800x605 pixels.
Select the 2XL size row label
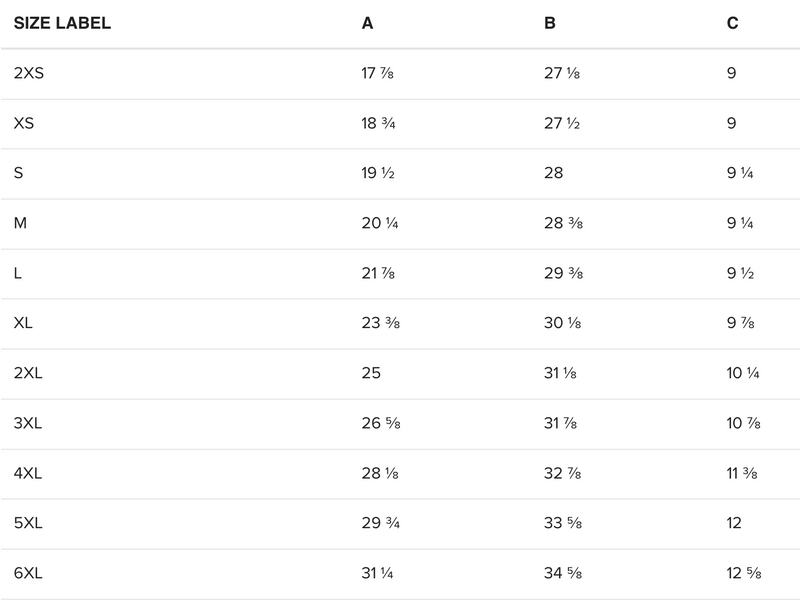tap(28, 373)
